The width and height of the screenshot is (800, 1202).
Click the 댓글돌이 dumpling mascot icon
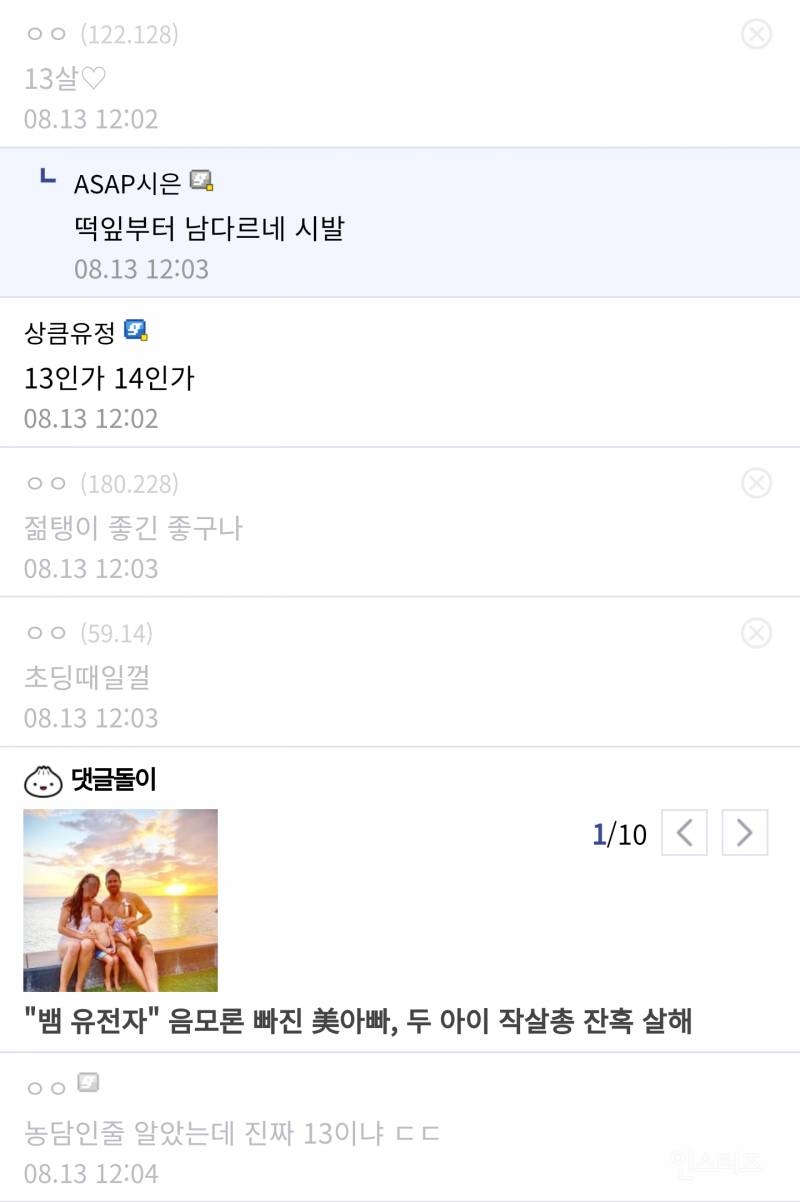tap(43, 781)
